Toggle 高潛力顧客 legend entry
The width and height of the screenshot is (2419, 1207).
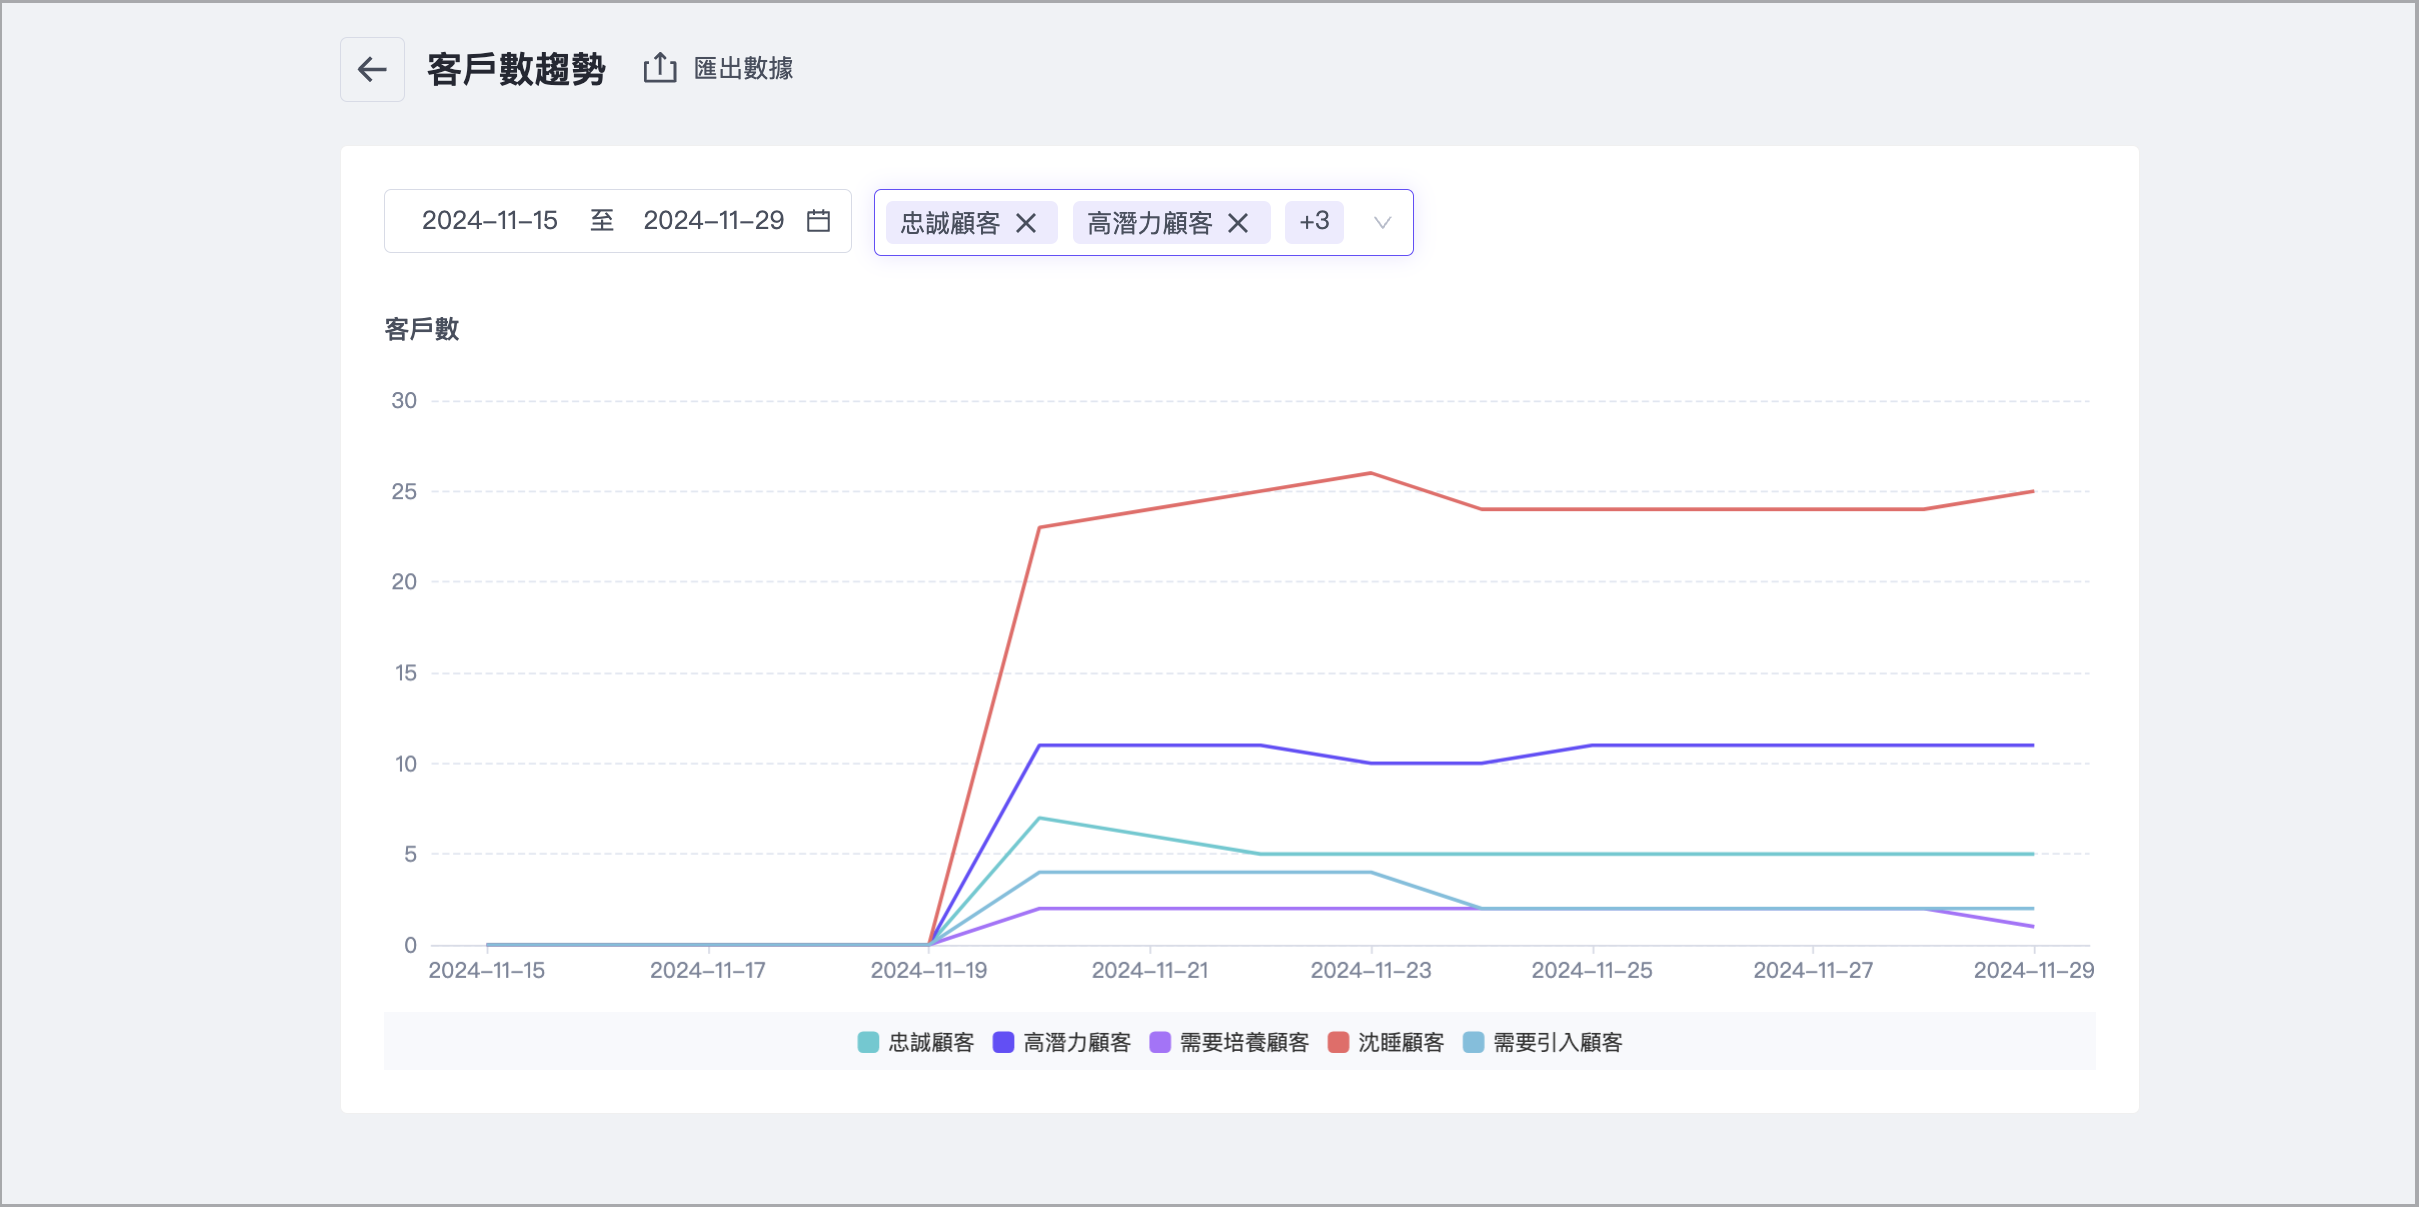1076,1043
